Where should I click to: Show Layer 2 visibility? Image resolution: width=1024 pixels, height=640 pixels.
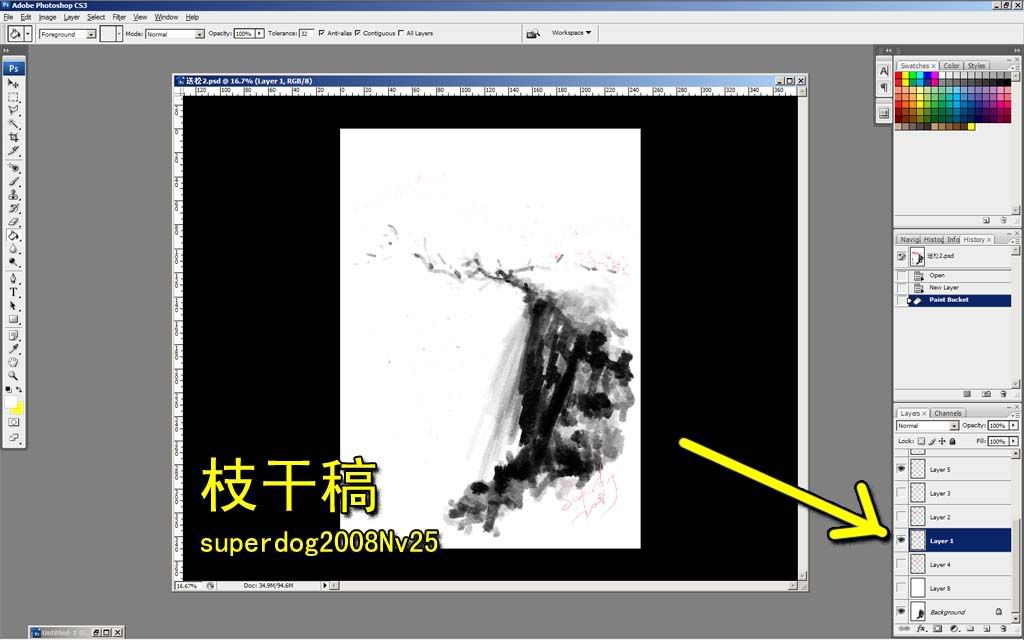point(901,517)
